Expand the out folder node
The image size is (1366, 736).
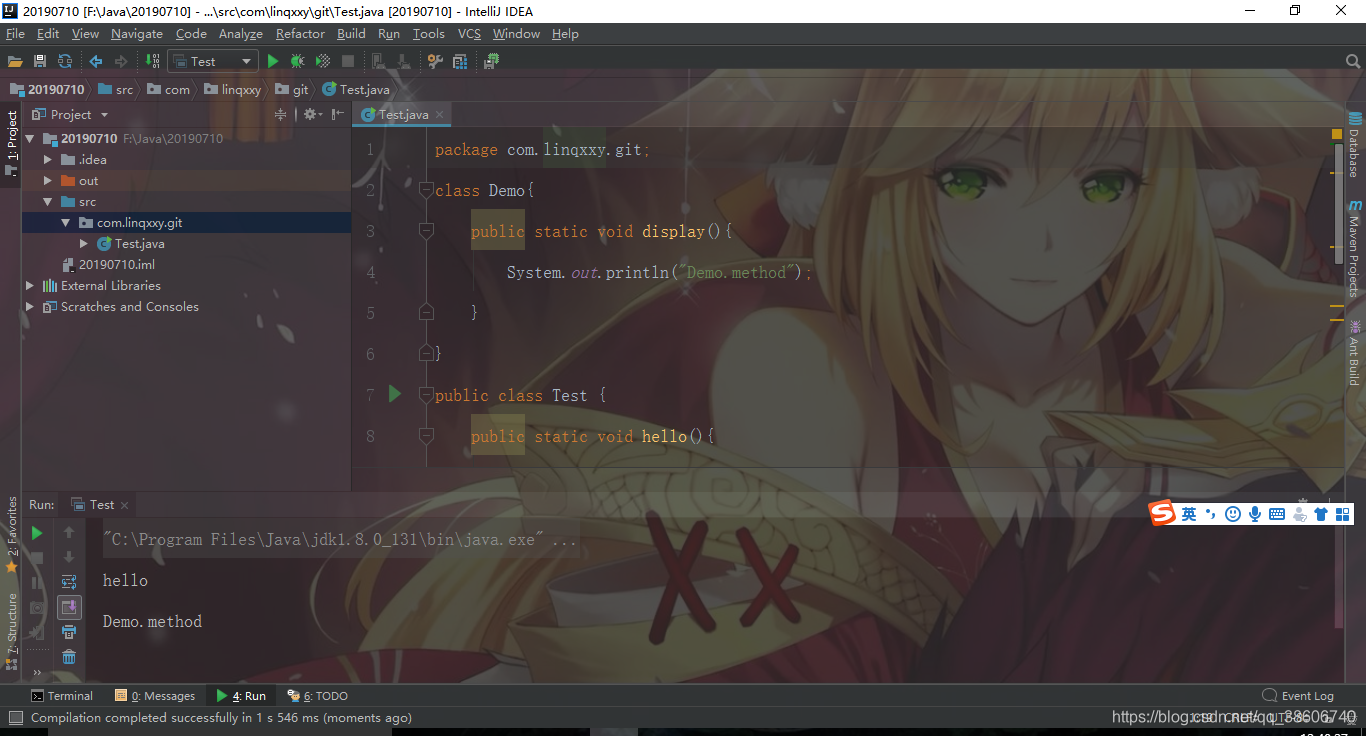[48, 180]
